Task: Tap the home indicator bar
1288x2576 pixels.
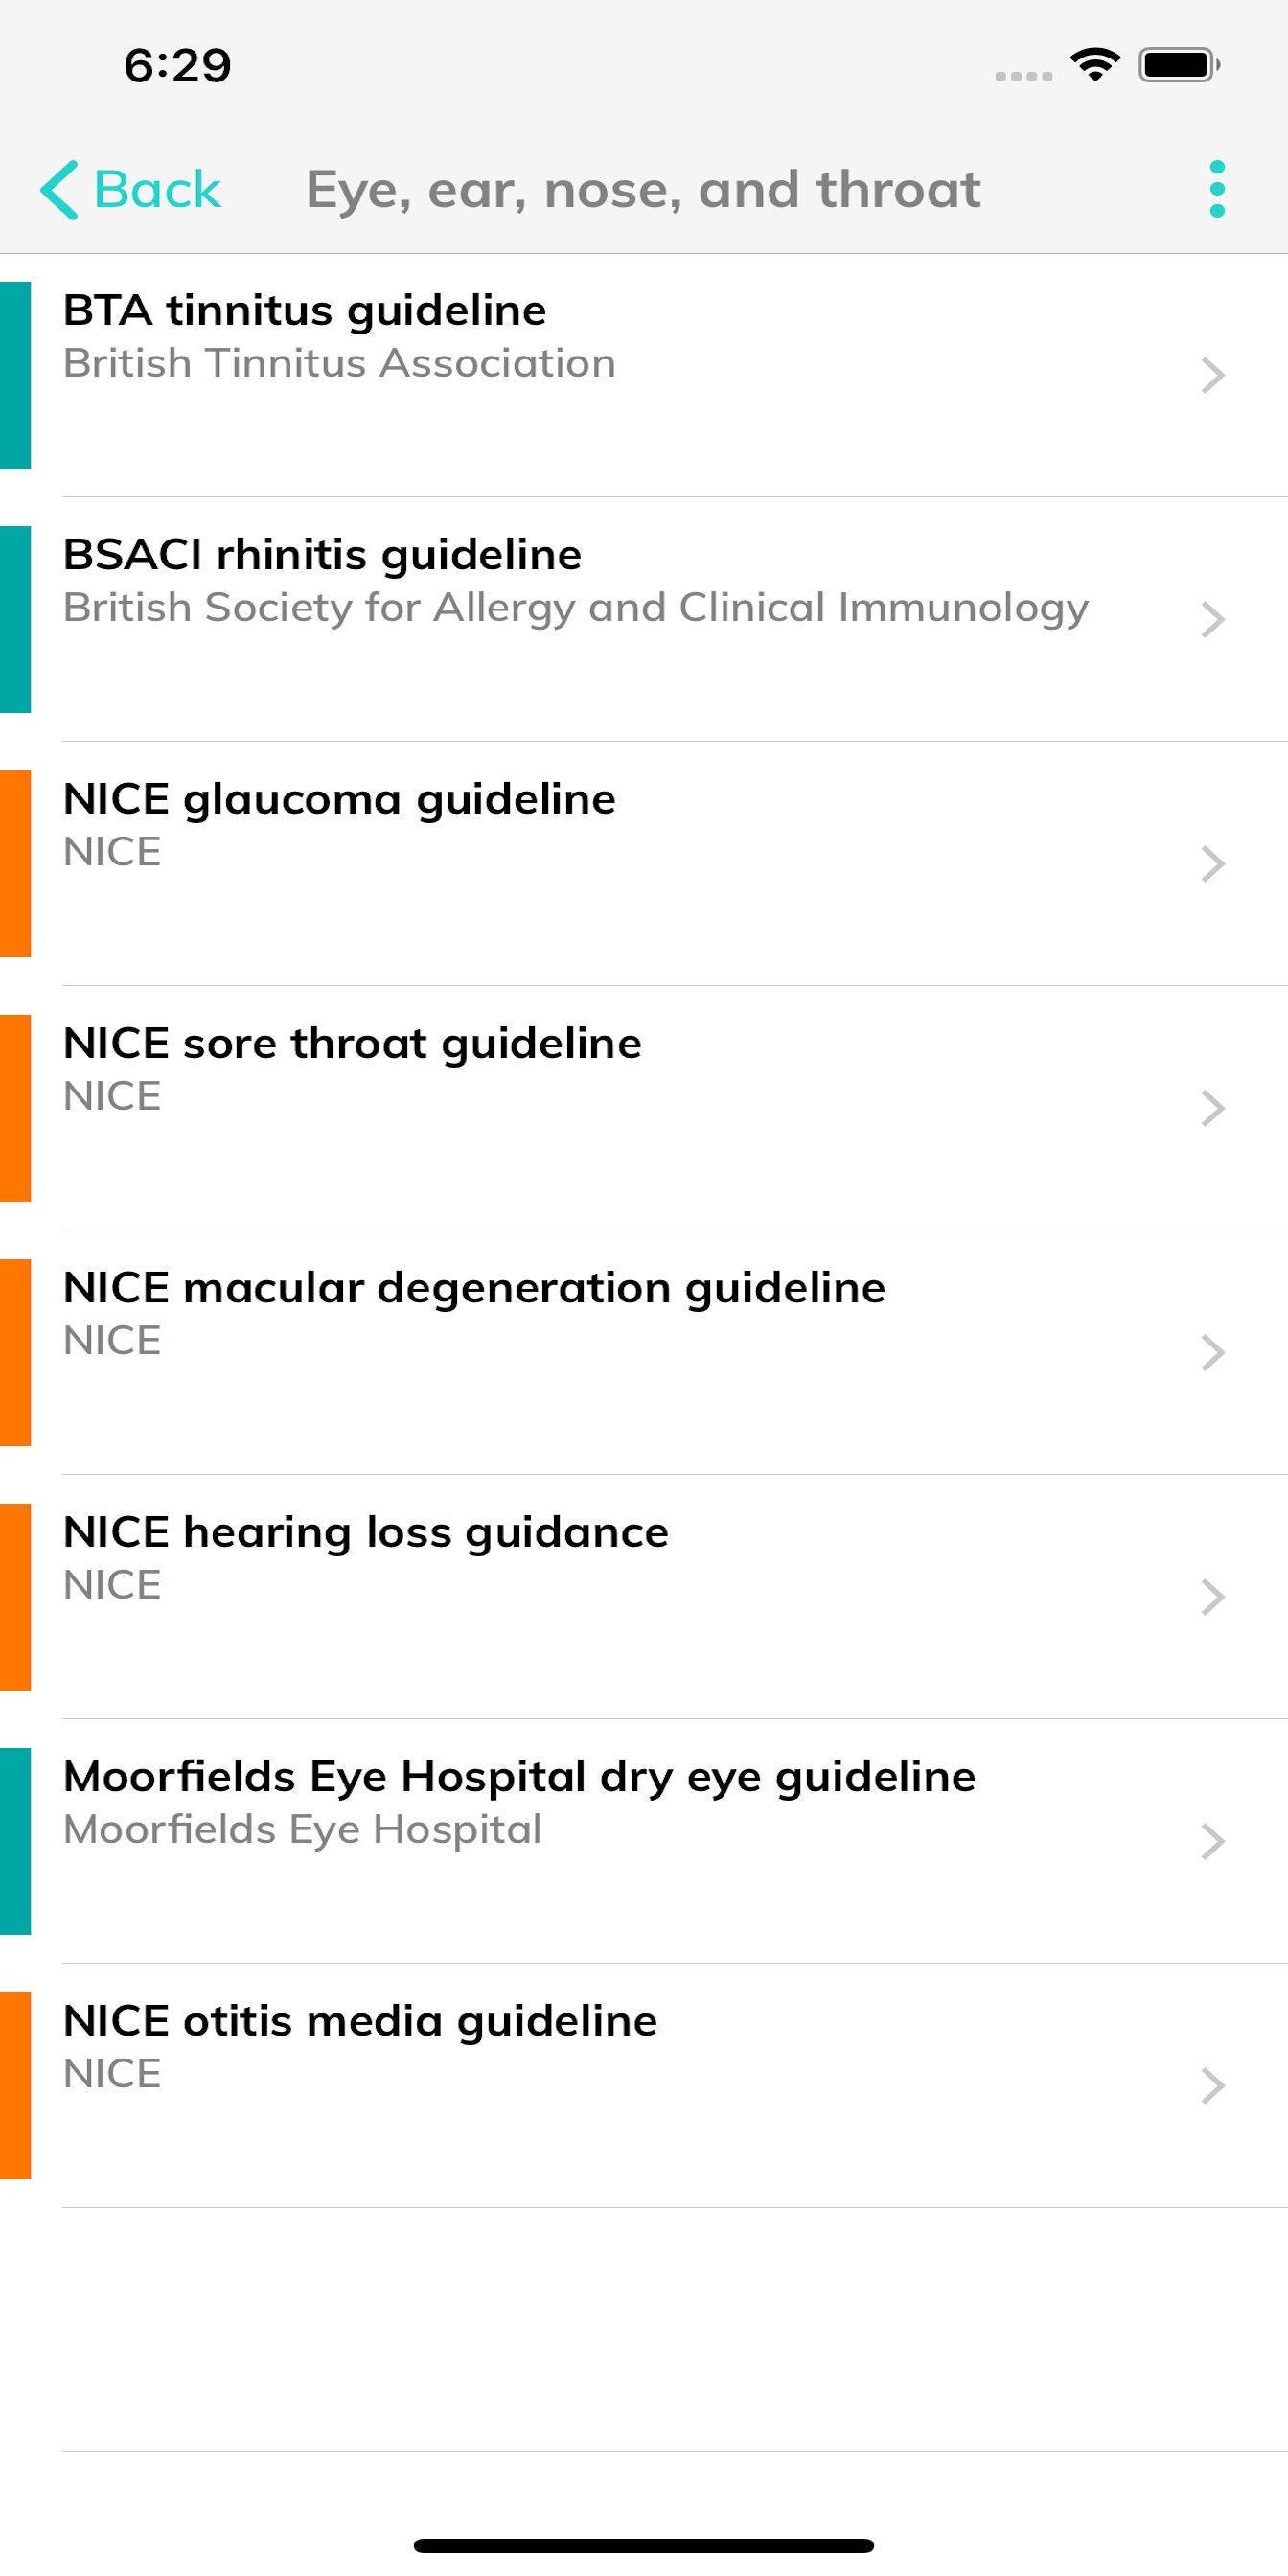Action: click(643, 2545)
